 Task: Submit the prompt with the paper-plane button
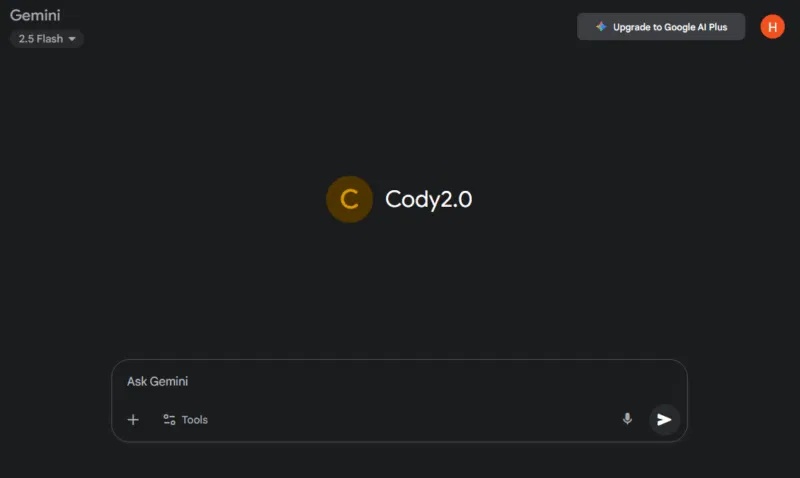pos(664,419)
